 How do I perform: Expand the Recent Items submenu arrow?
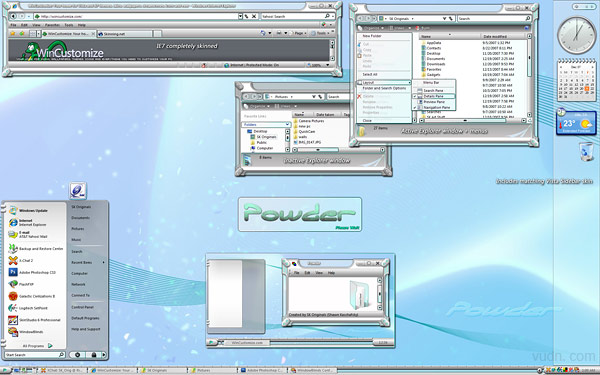coord(103,262)
